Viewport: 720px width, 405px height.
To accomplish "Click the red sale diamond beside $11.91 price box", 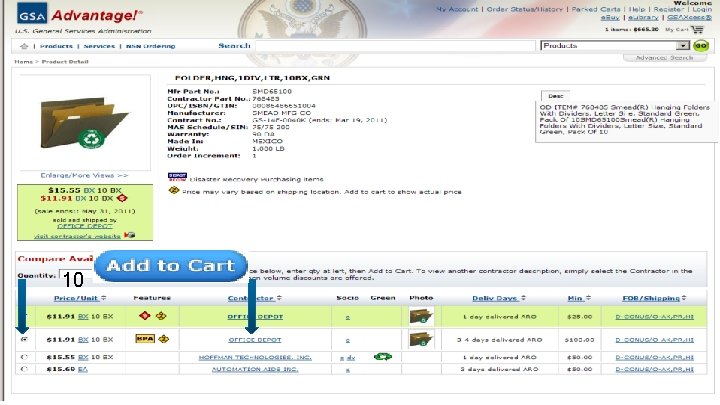I will [x=122, y=198].
